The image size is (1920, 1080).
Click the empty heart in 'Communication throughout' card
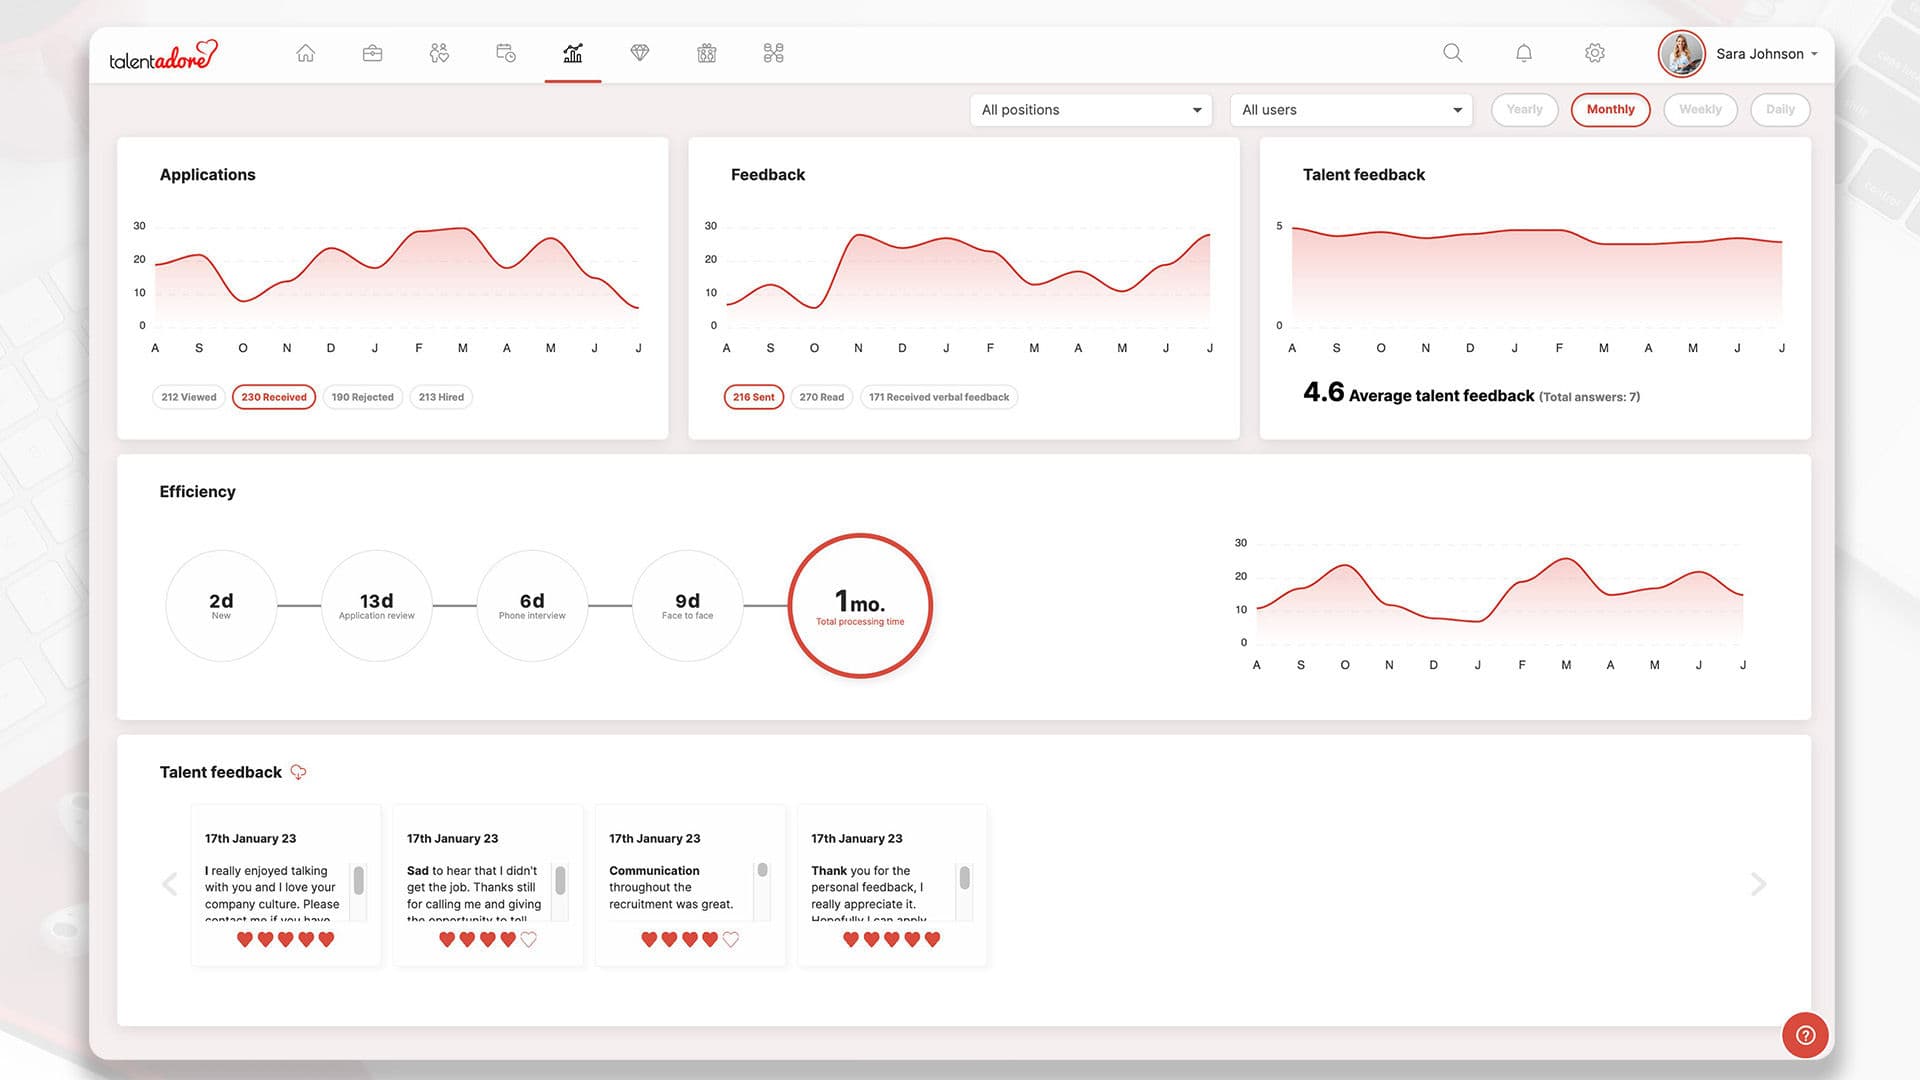[731, 939]
